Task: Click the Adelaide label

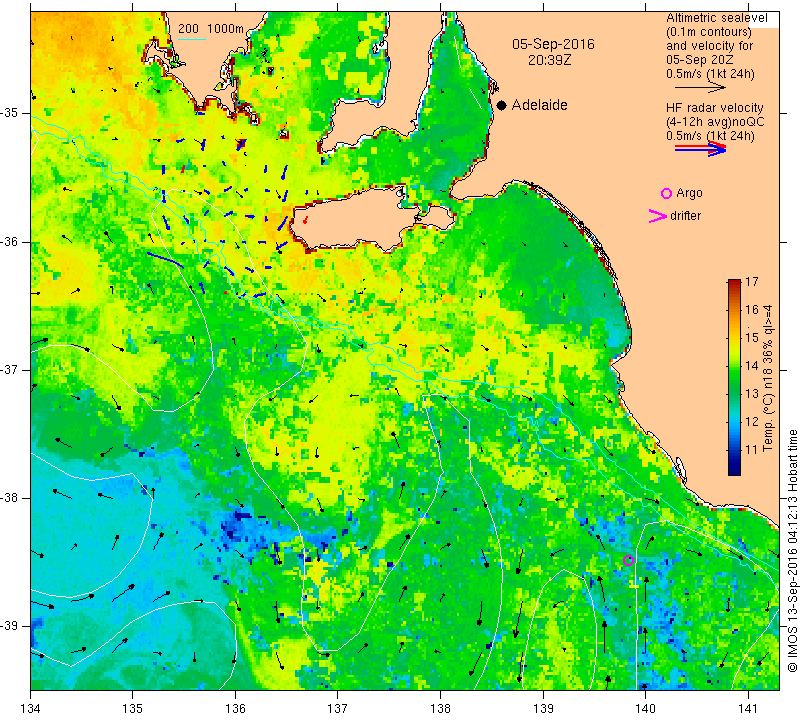Action: tap(539, 105)
